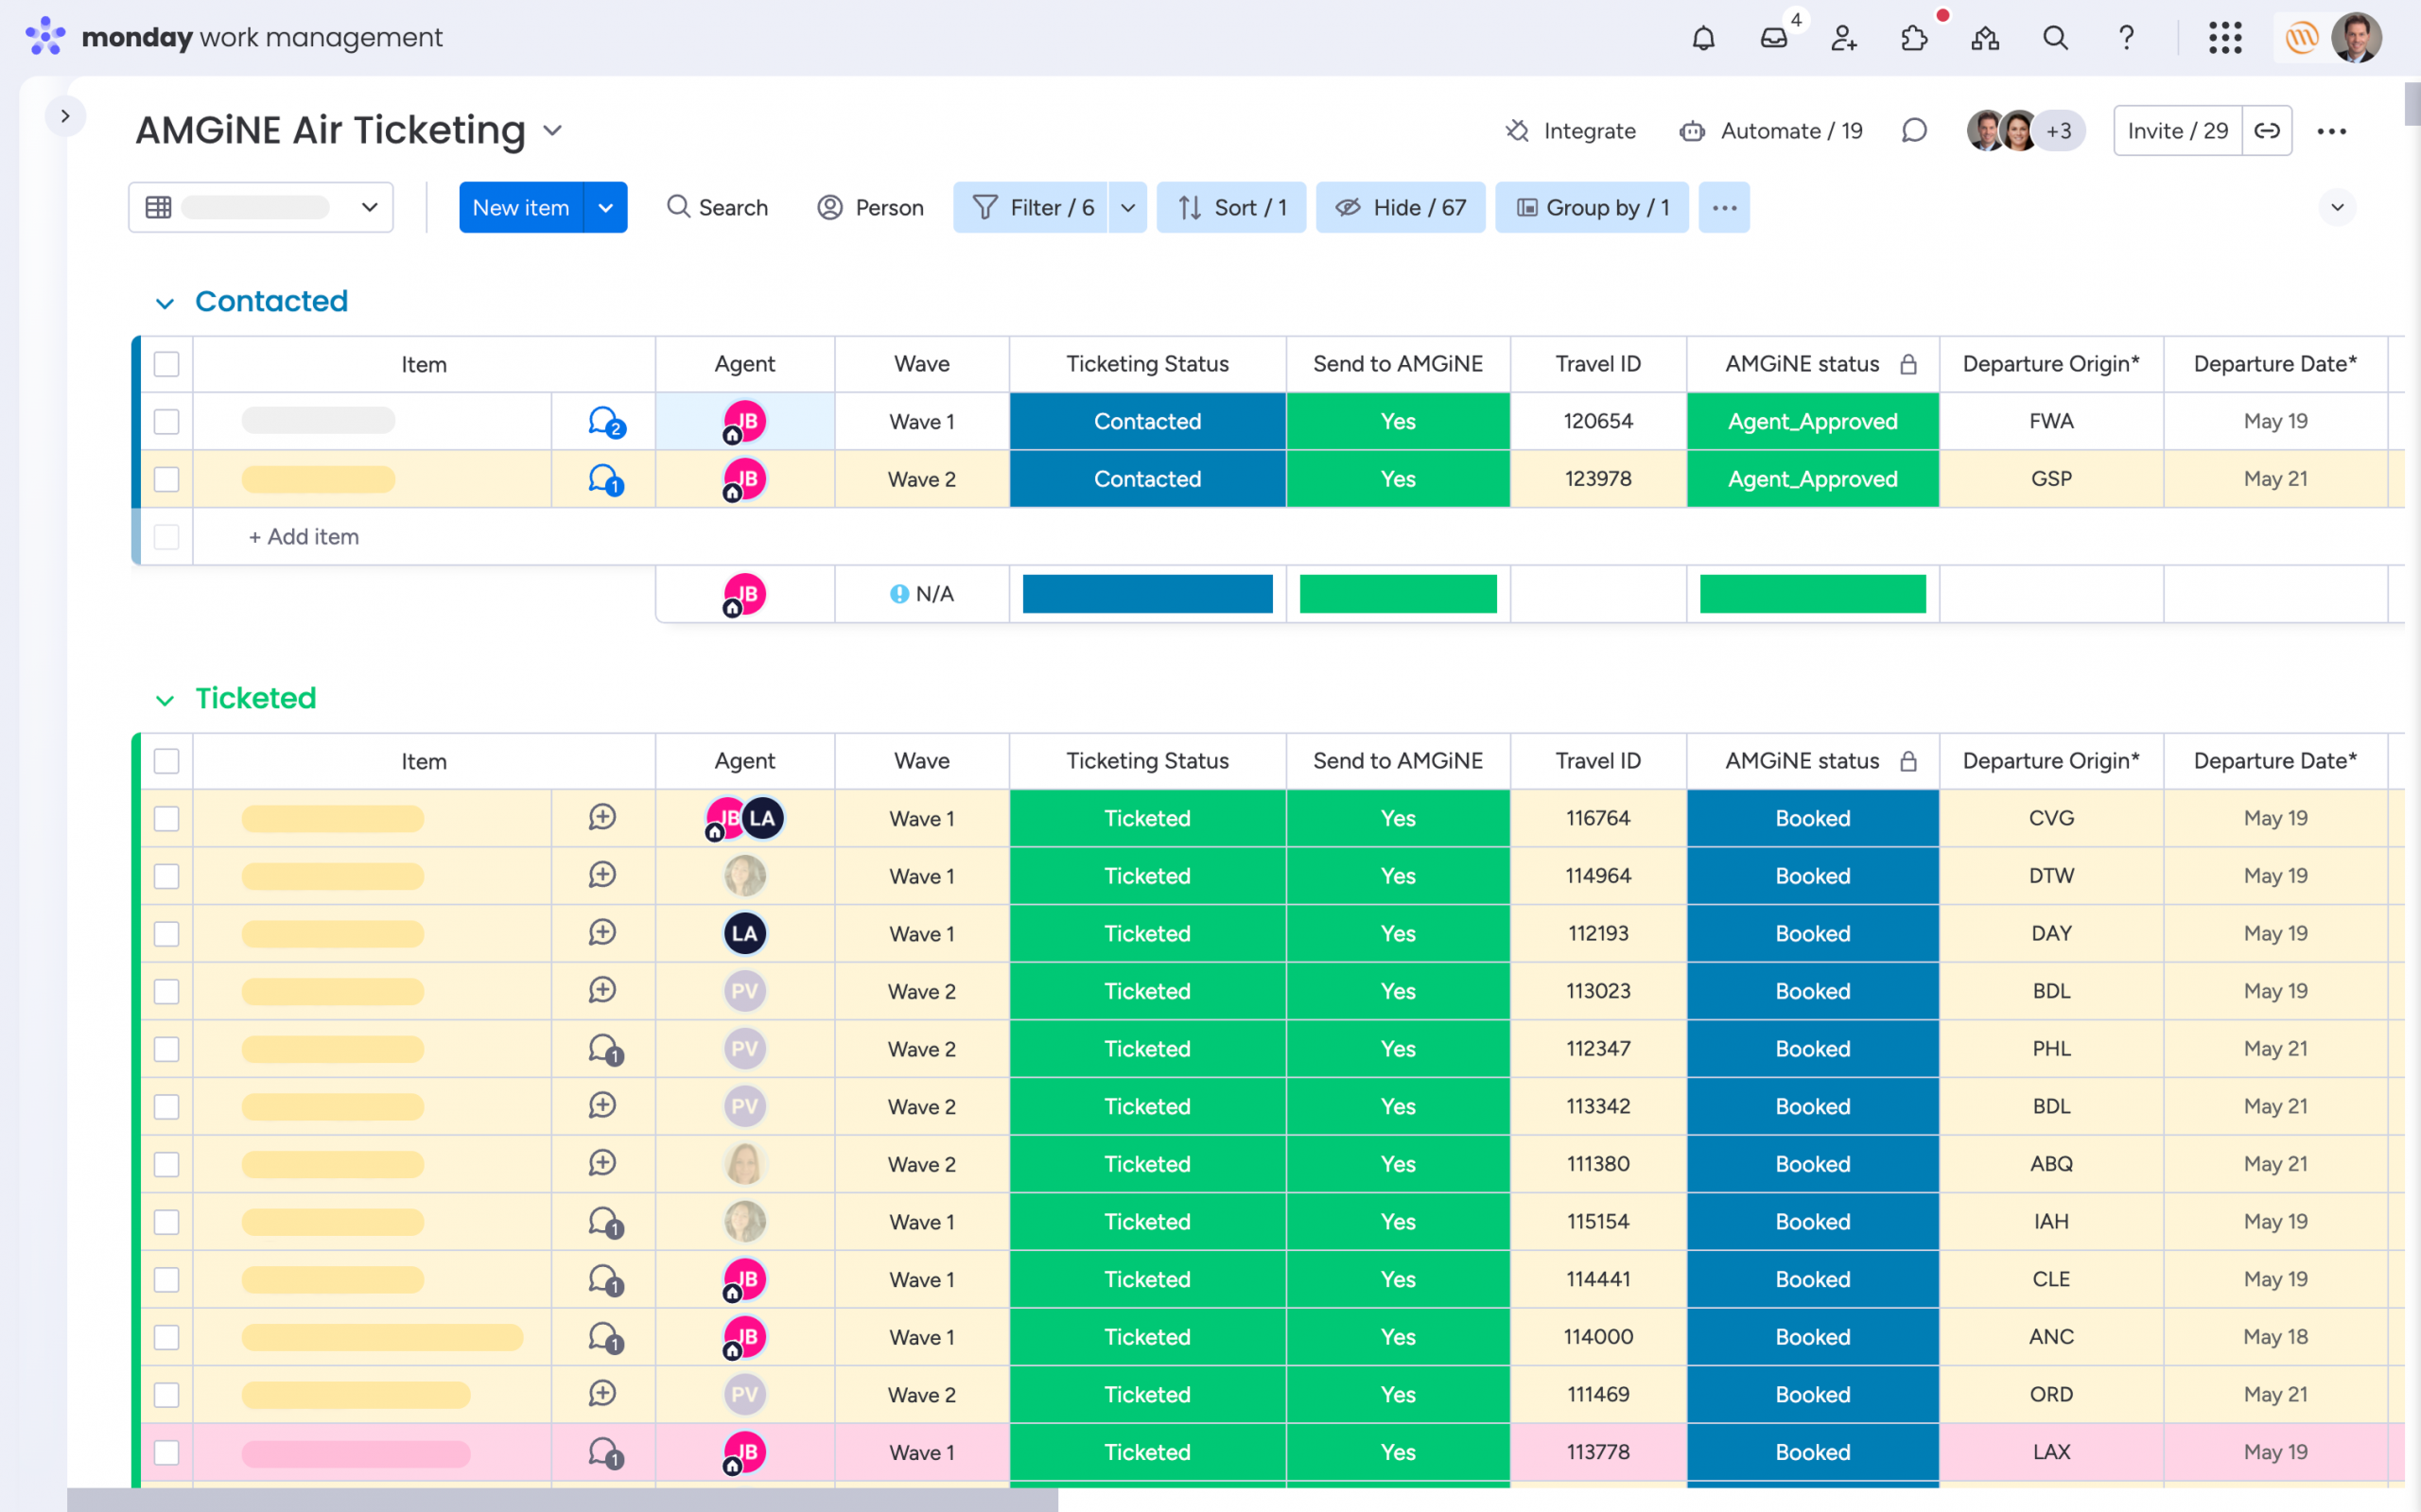This screenshot has width=2421, height=1512.
Task: Click + Add item in Contacted
Action: [304, 537]
